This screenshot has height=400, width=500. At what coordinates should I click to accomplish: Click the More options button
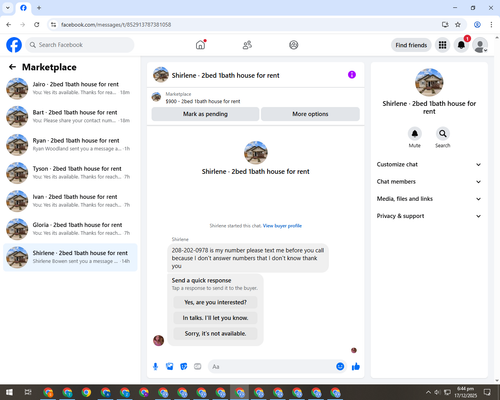click(310, 114)
